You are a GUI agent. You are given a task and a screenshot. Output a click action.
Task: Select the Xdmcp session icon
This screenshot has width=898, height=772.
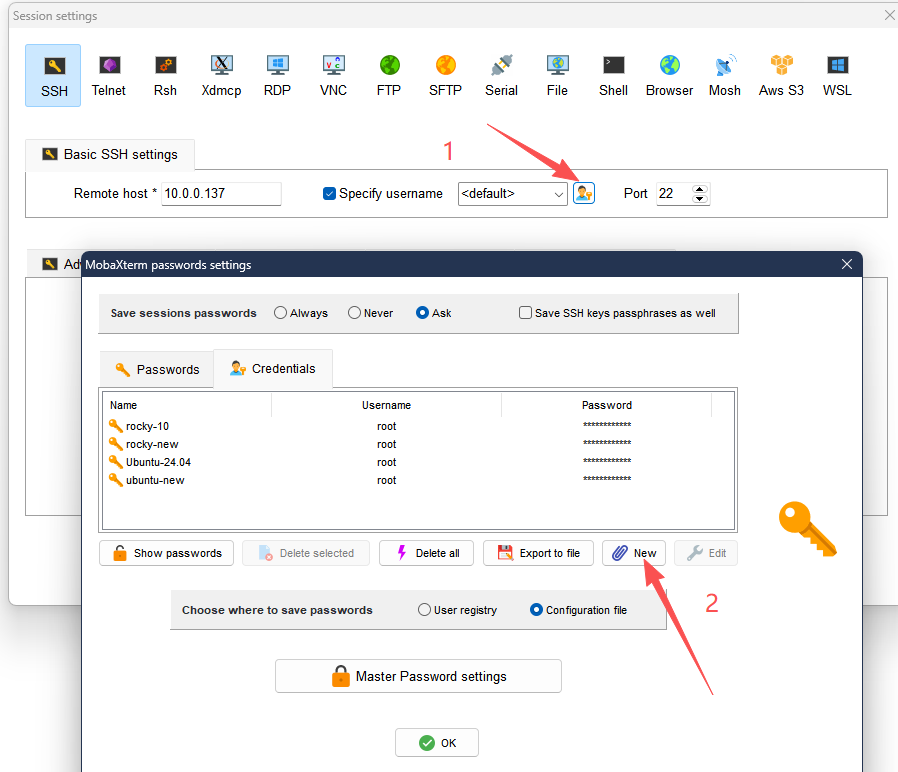[221, 76]
